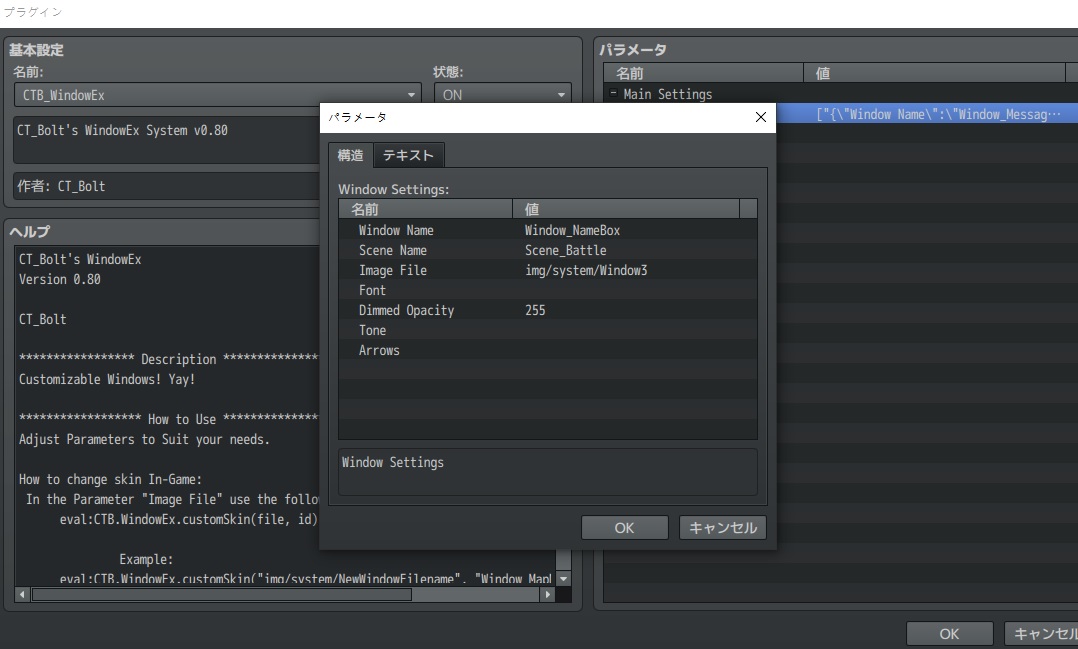Close the パラメータ dialog with X
This screenshot has height=649, width=1078.
(760, 117)
